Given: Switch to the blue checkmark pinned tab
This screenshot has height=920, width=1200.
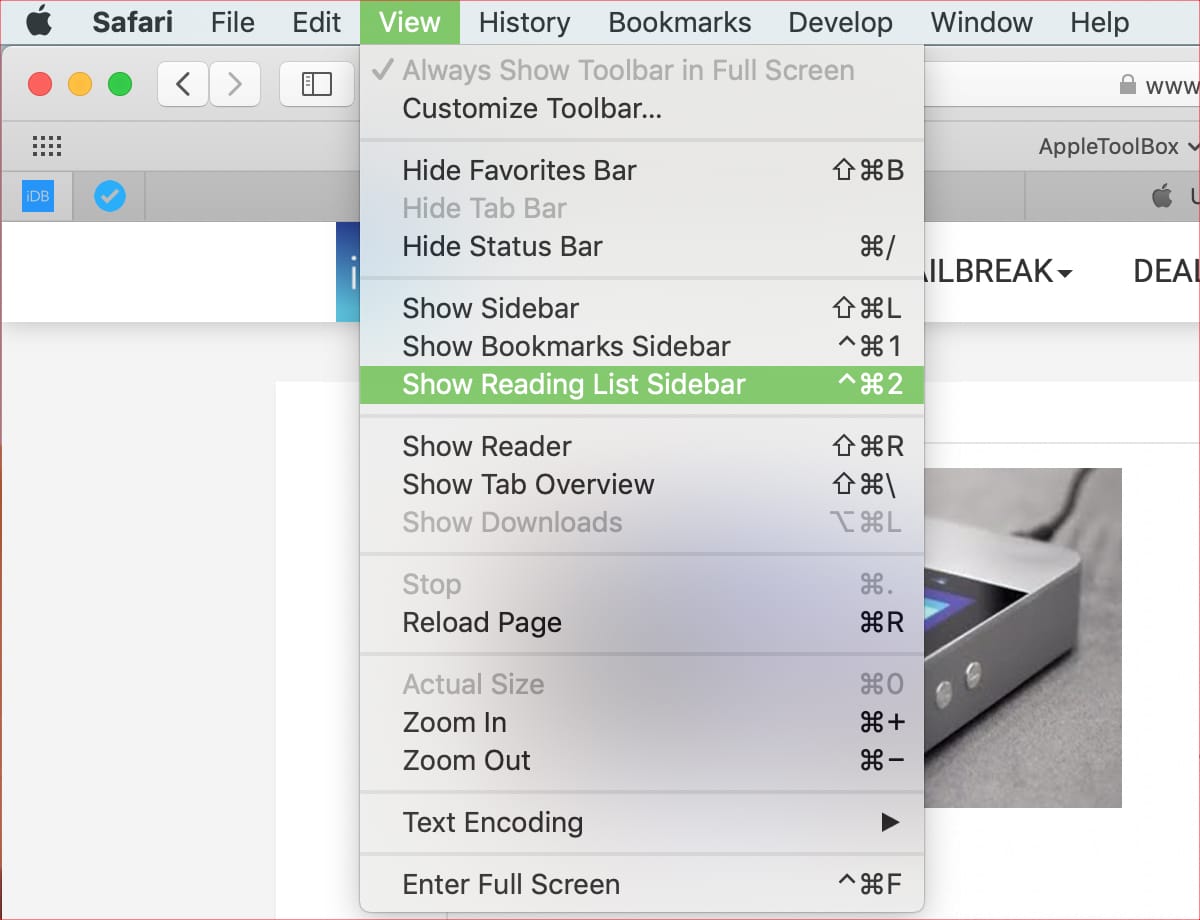Looking at the screenshot, I should click(x=110, y=197).
